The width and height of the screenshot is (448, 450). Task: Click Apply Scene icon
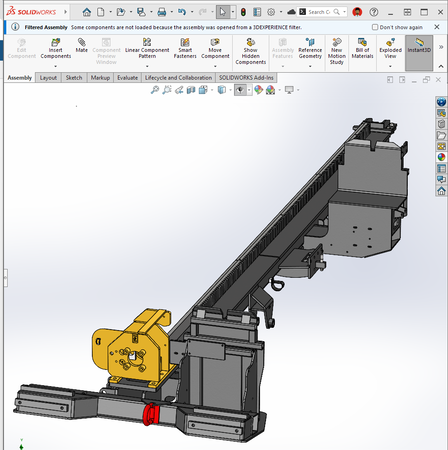coord(270,90)
